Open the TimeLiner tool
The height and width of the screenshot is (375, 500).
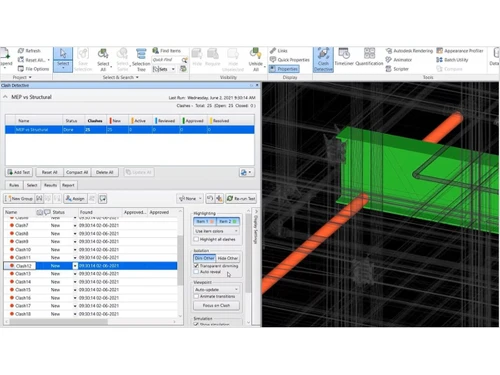point(344,57)
